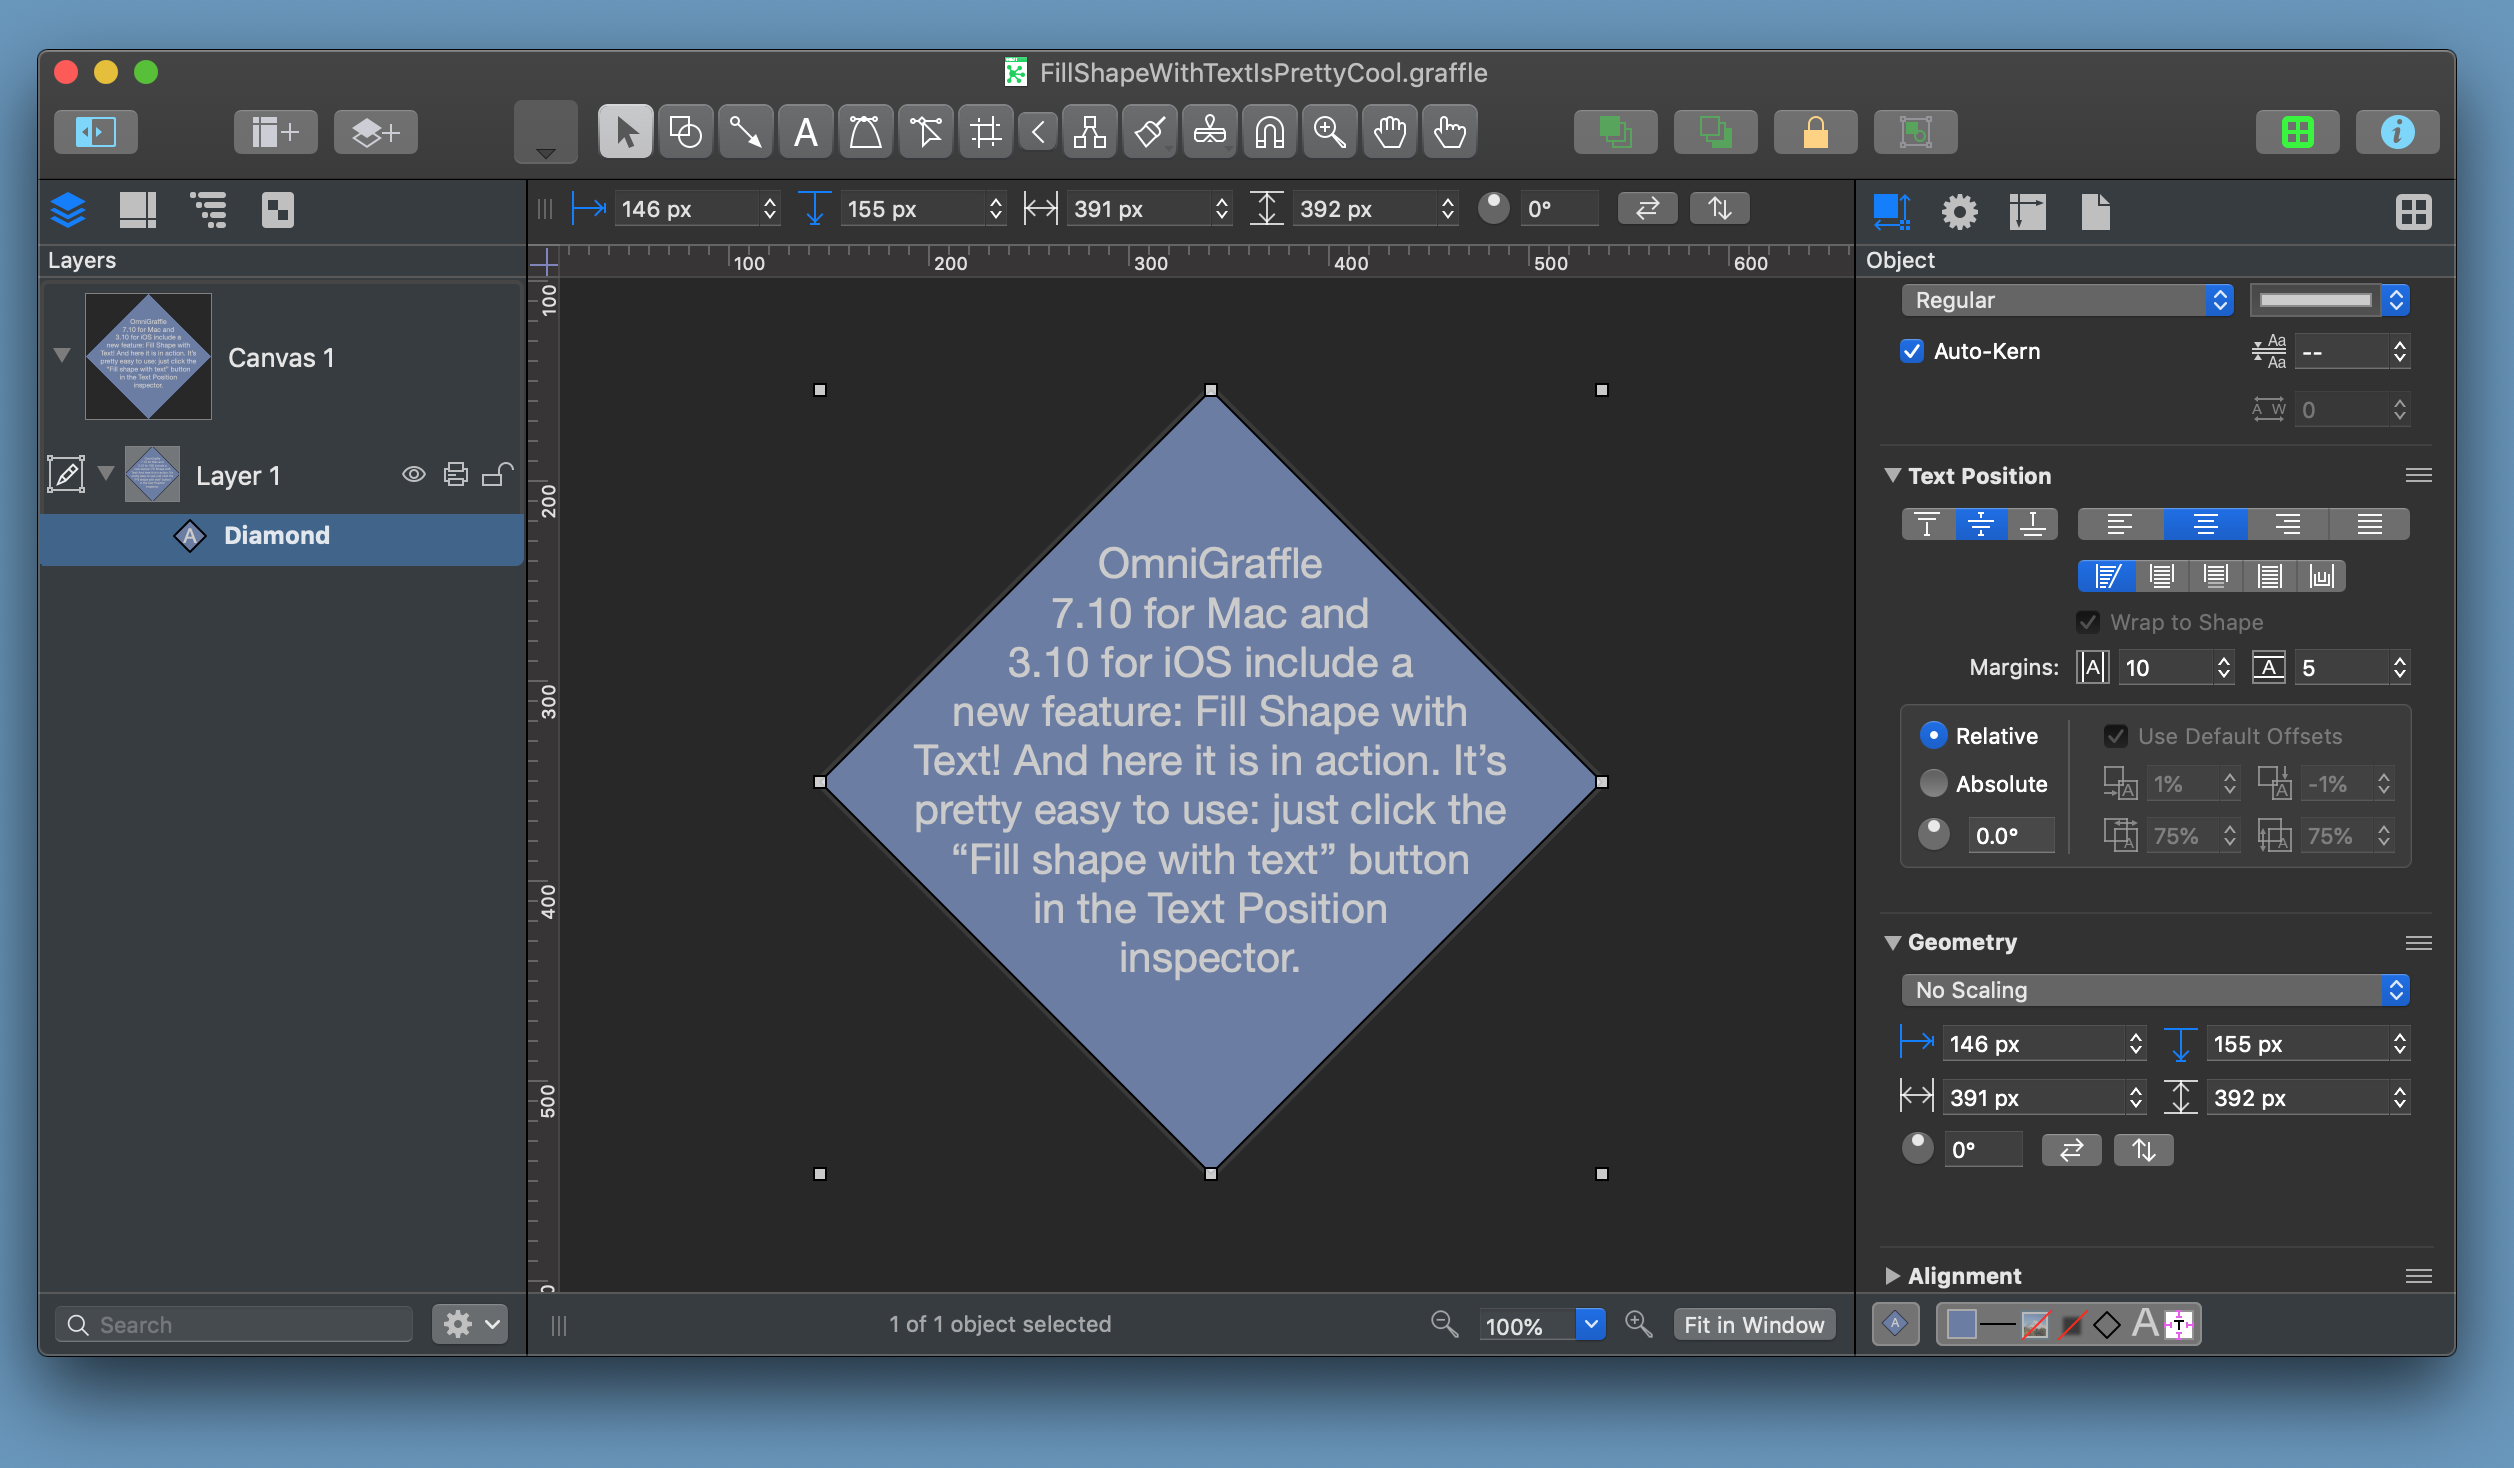Toggle Auto-Kern checkbox
This screenshot has height=1468, width=2514.
tap(1912, 351)
